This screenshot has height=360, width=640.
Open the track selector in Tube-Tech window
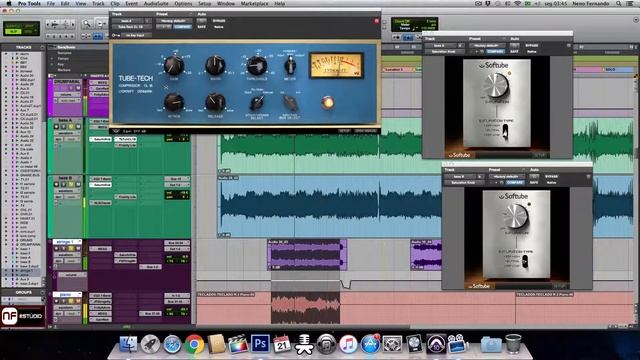pyautogui.click(x=128, y=21)
